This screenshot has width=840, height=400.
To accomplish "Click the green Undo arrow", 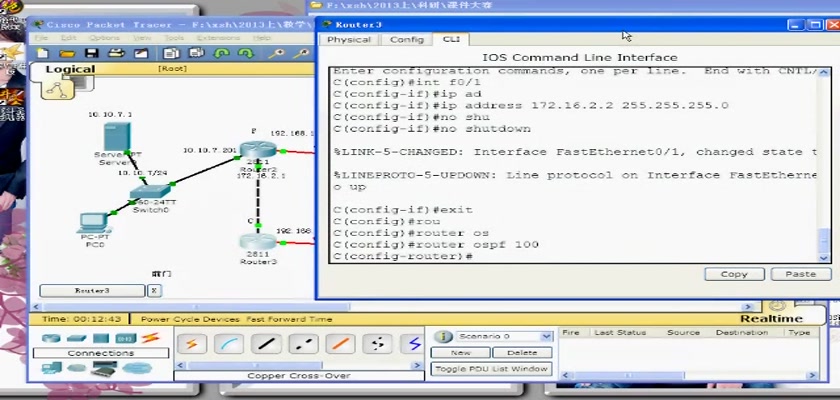I will pyautogui.click(x=221, y=53).
